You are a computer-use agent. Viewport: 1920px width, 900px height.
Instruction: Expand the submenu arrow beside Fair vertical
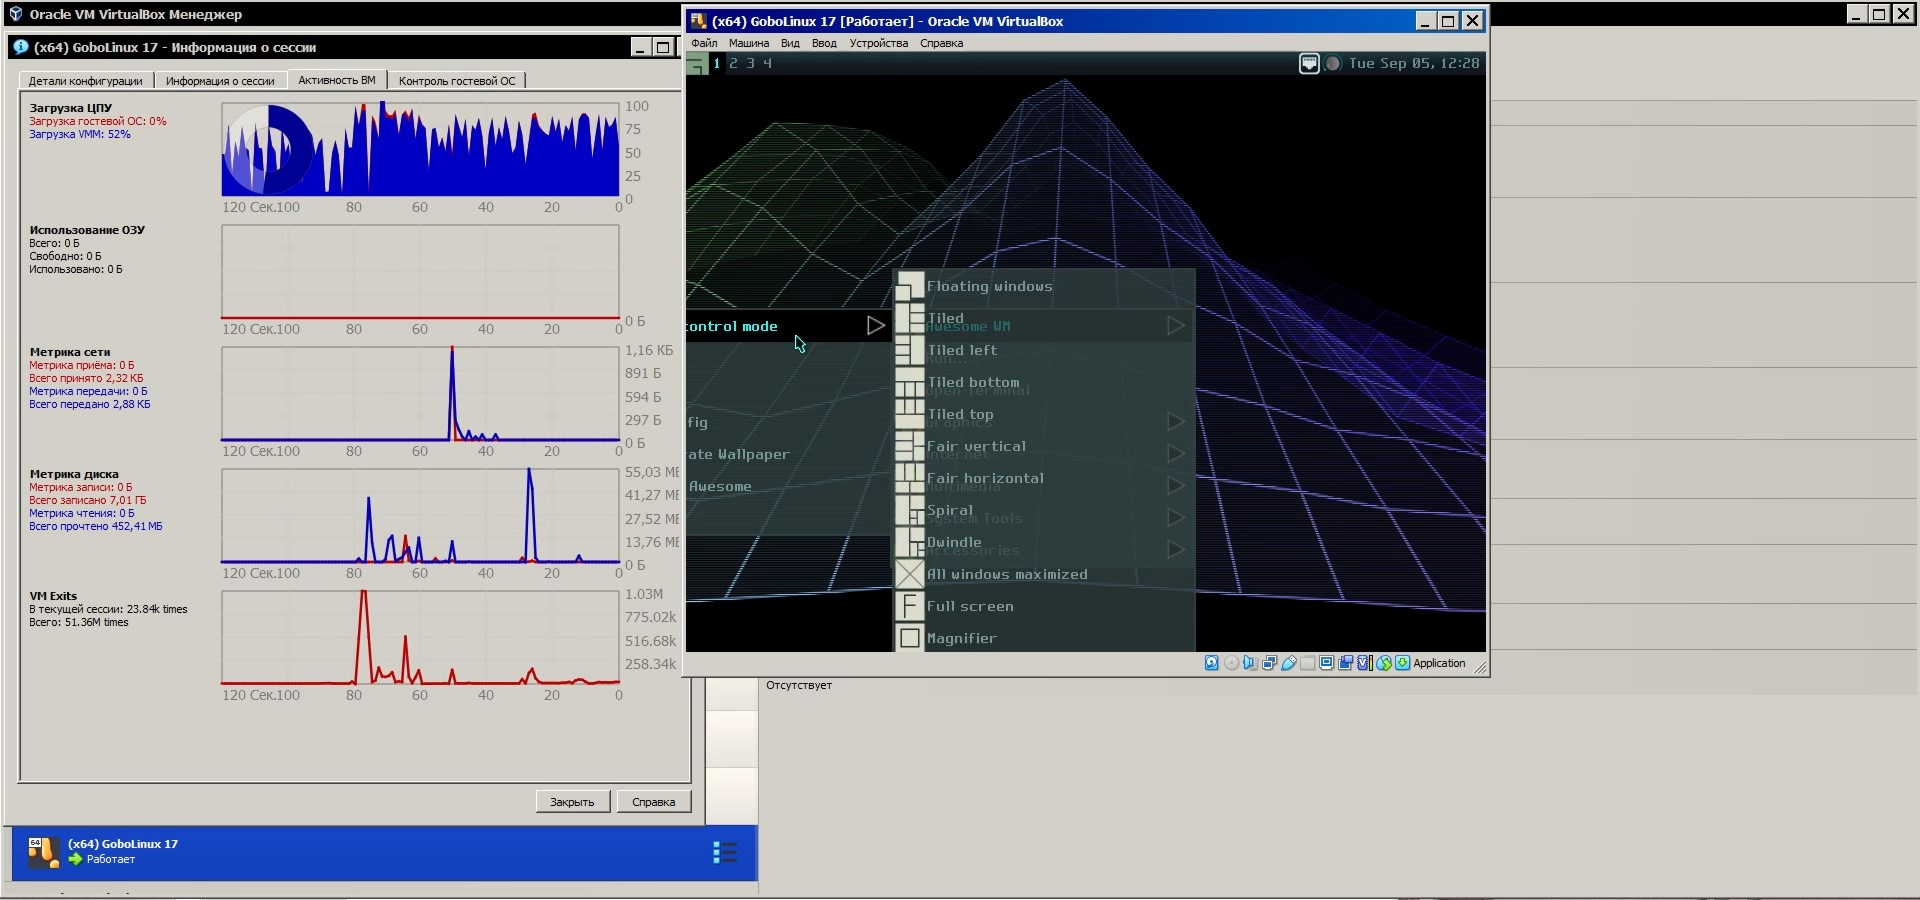coord(1175,454)
